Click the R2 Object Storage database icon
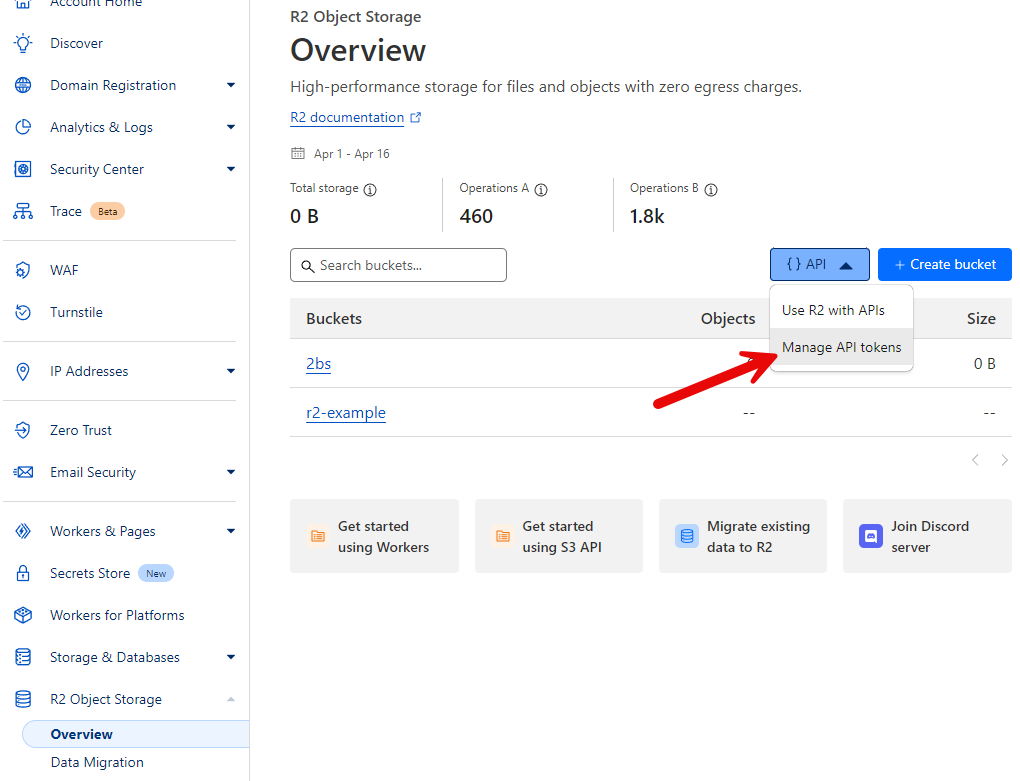 point(23,699)
